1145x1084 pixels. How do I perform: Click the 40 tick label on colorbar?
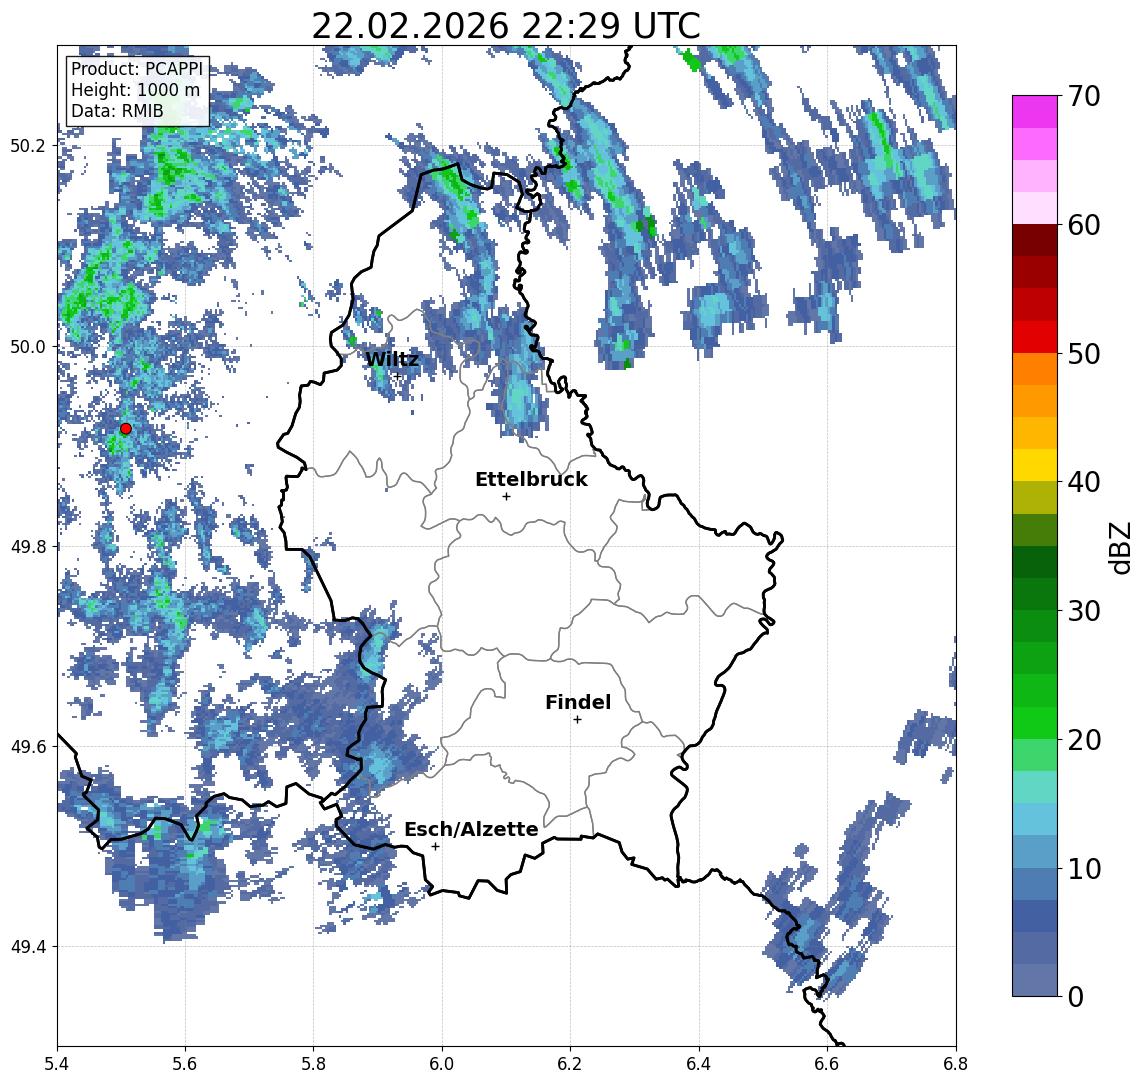[1084, 482]
